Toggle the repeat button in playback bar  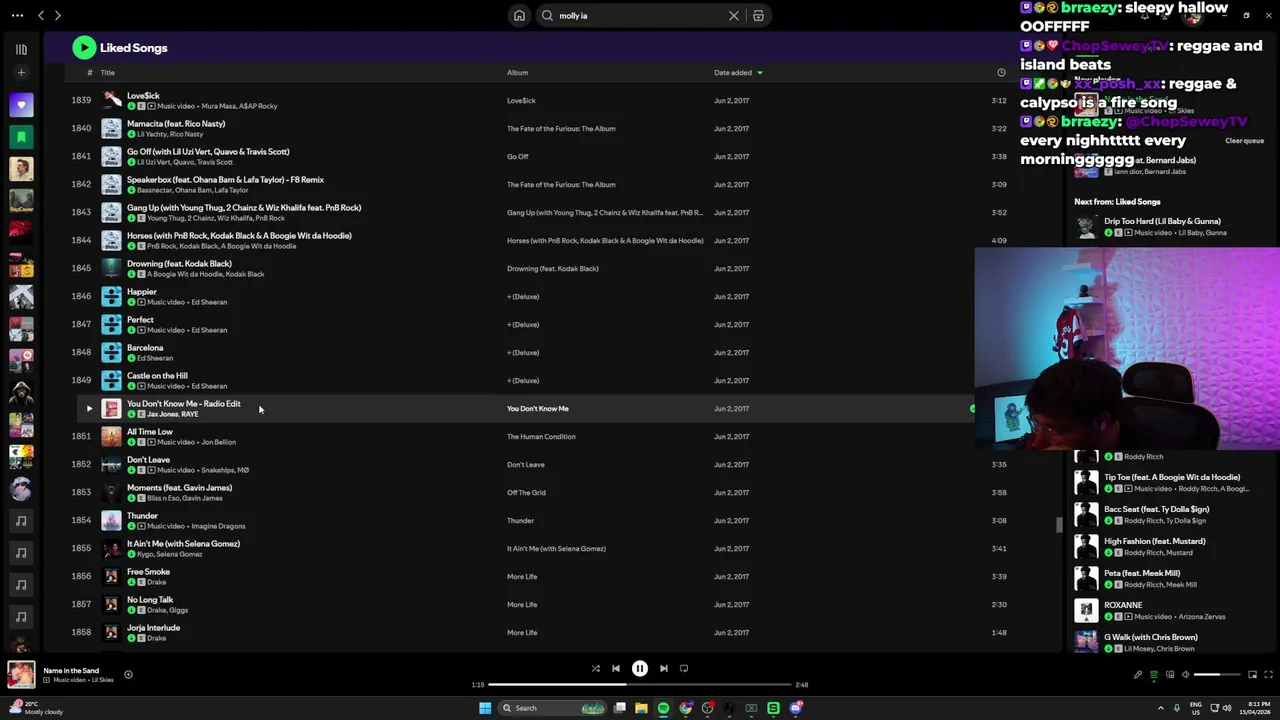(x=684, y=669)
